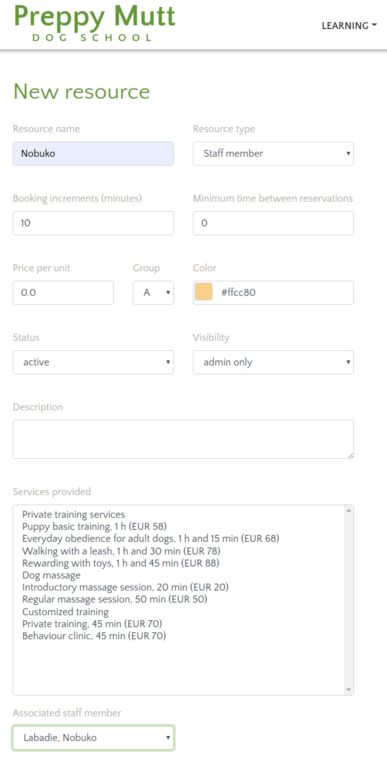
Task: Open the Associated staff member dropdown
Action: tap(93, 738)
